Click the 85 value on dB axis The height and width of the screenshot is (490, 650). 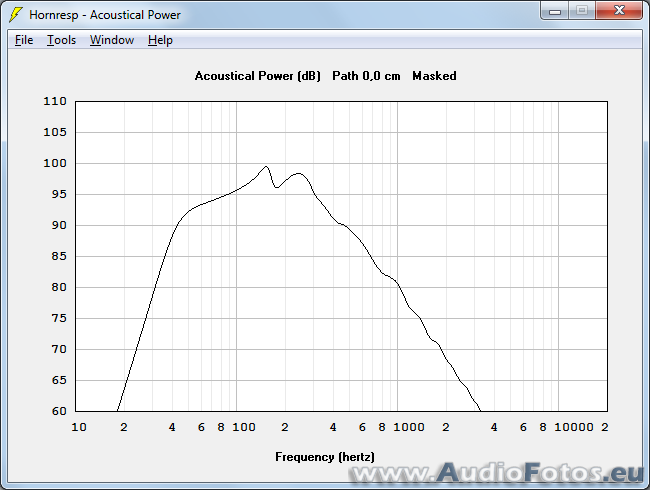pyautogui.click(x=59, y=256)
